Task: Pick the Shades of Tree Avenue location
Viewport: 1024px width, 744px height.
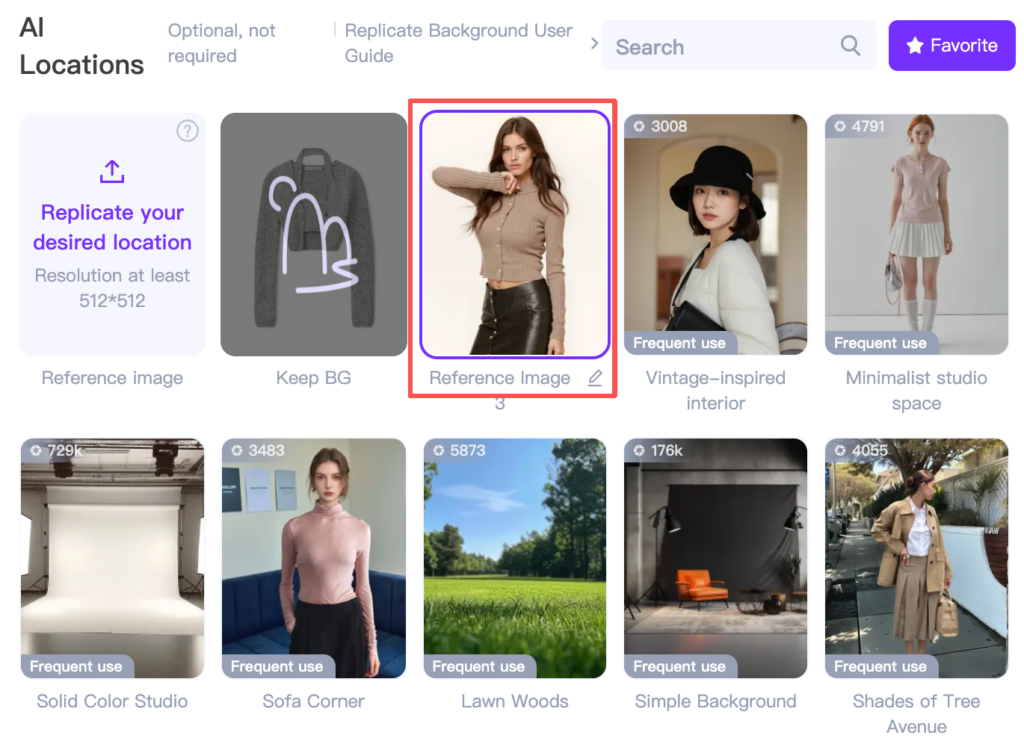Action: tap(916, 558)
